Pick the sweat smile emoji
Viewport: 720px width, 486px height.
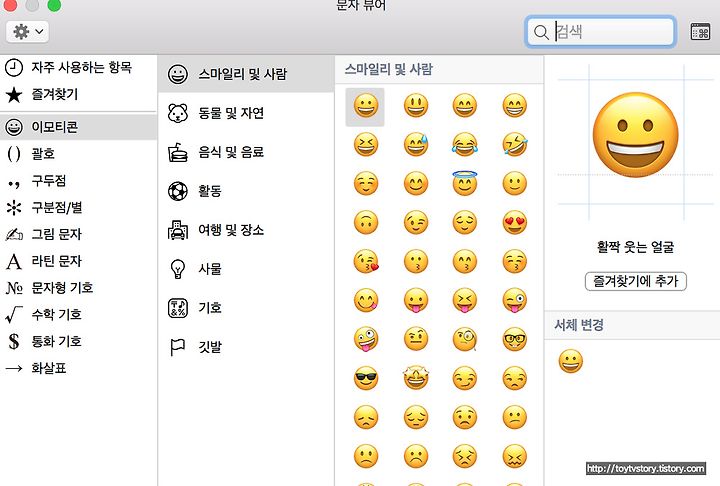[x=416, y=145]
